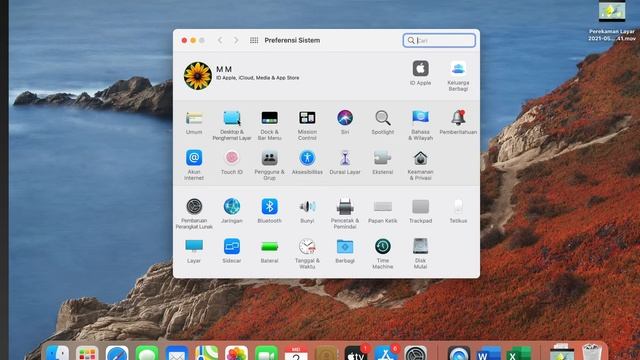Image resolution: width=640 pixels, height=360 pixels.
Task: Open Pengguna & Grup preferences
Action: pos(269,165)
